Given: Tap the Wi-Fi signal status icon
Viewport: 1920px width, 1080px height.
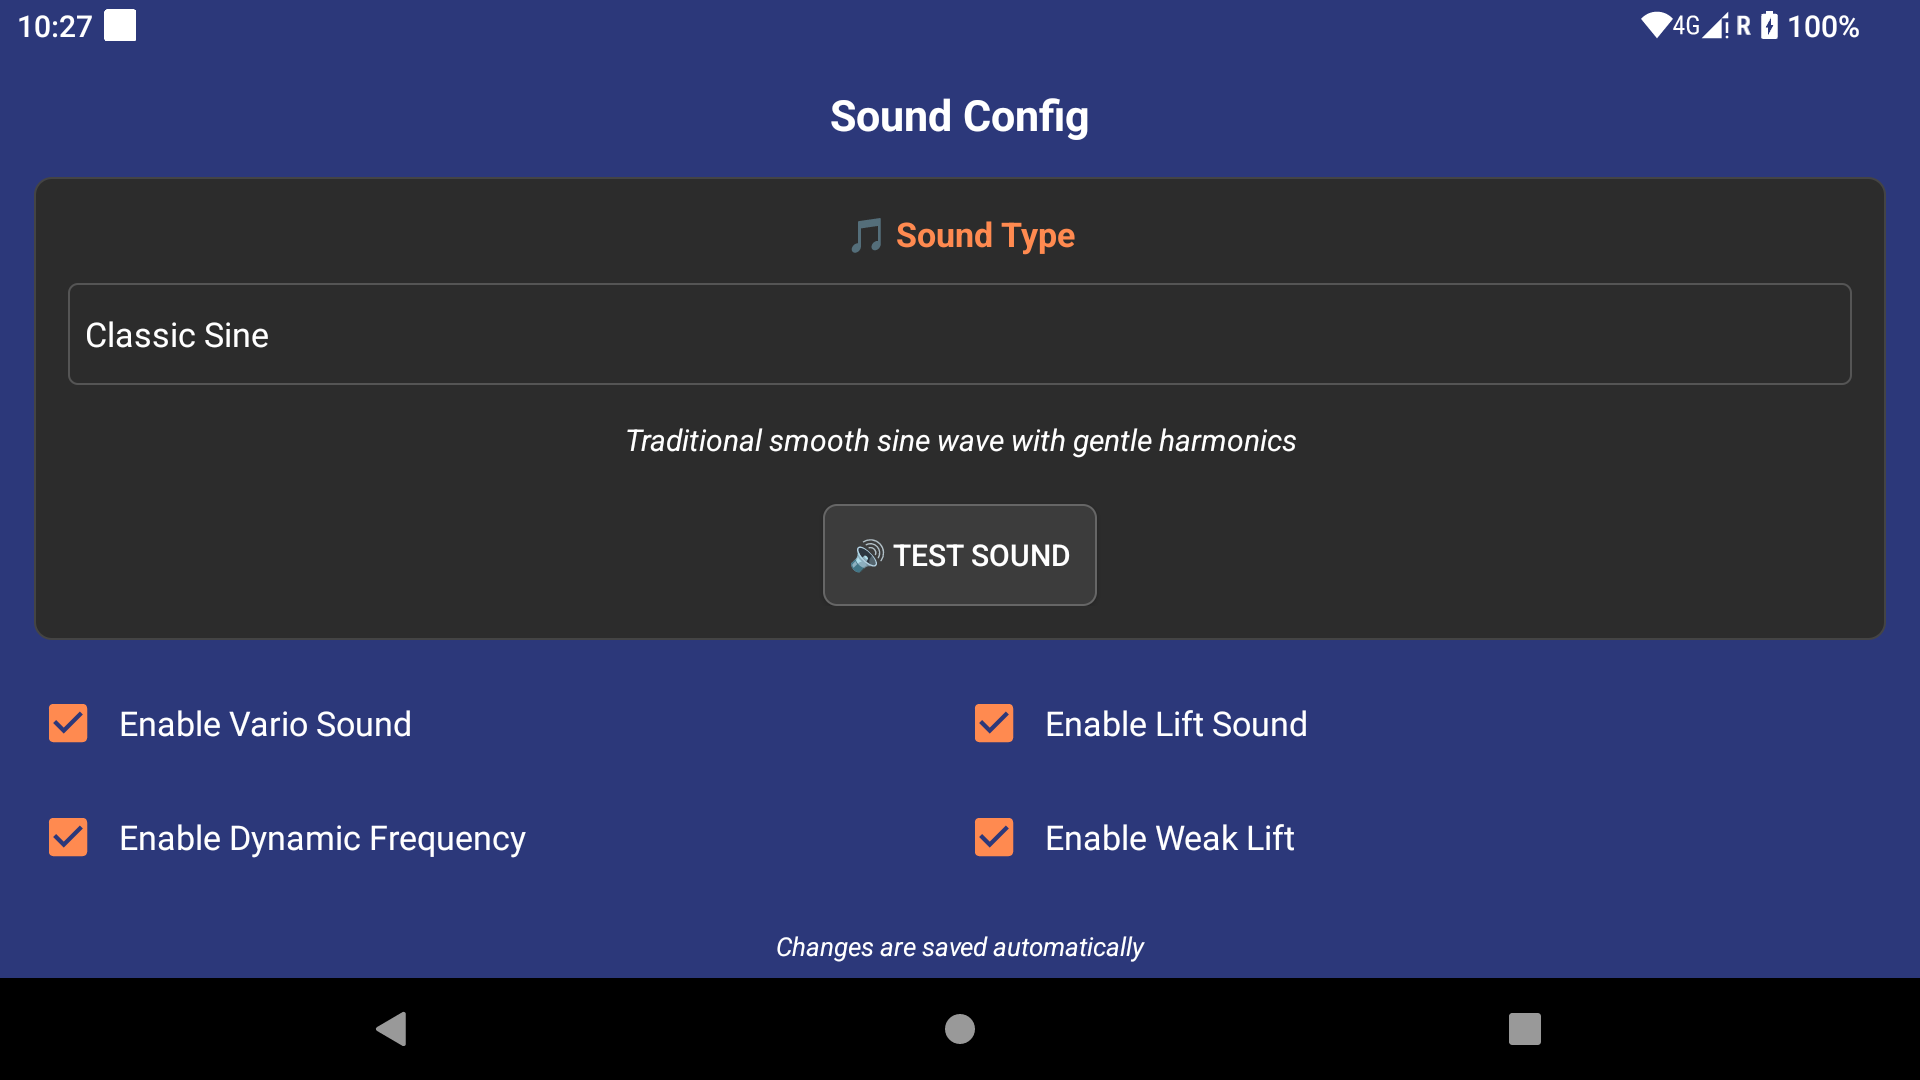Looking at the screenshot, I should click(1656, 26).
